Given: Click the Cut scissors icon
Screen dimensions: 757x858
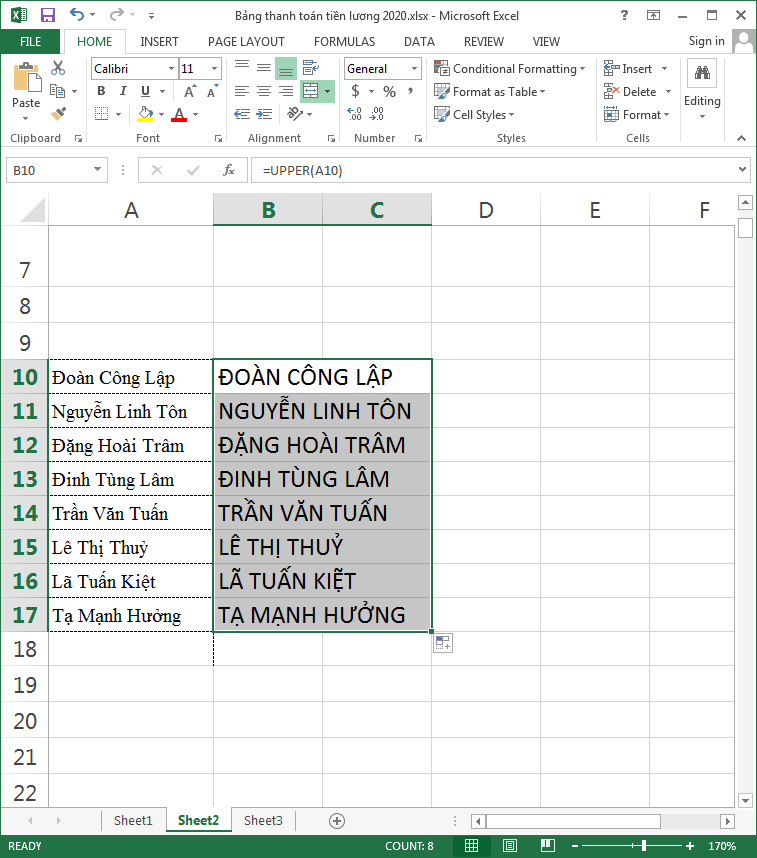Looking at the screenshot, I should tap(58, 68).
